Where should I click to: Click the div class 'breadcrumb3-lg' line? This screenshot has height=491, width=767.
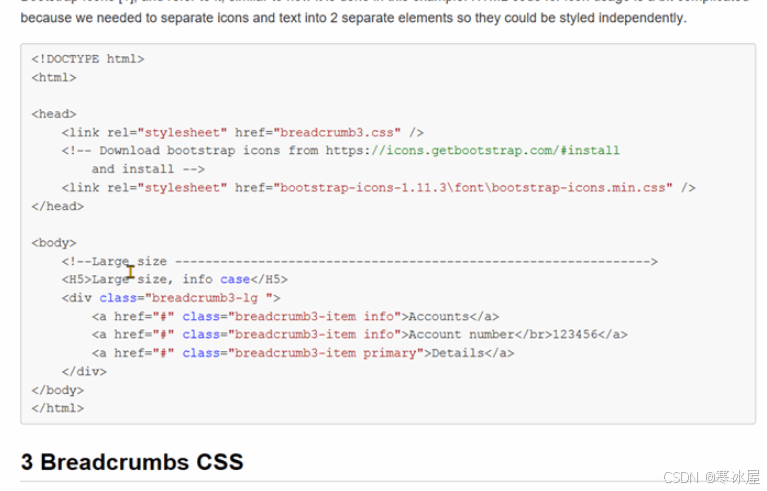point(171,298)
